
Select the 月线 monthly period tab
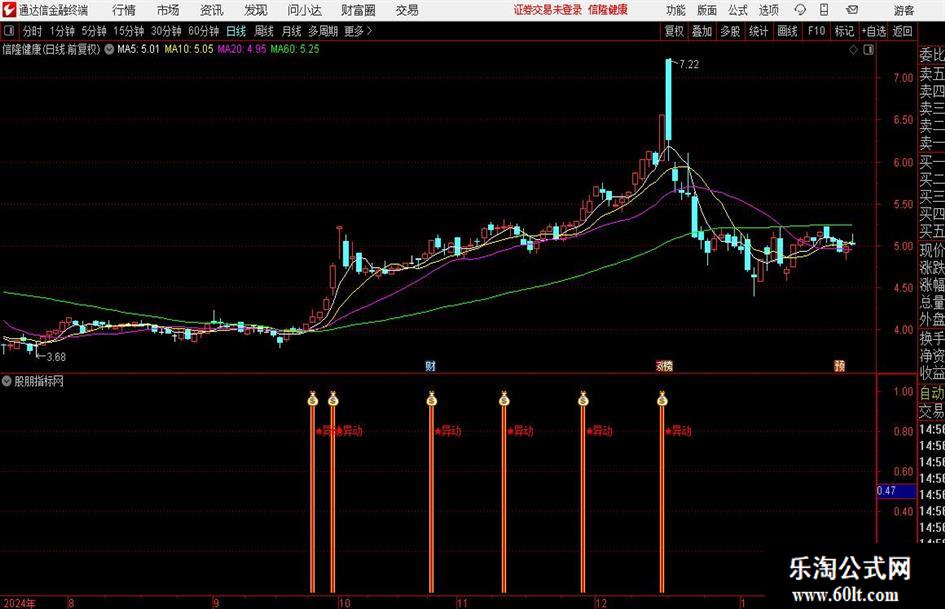click(x=291, y=31)
